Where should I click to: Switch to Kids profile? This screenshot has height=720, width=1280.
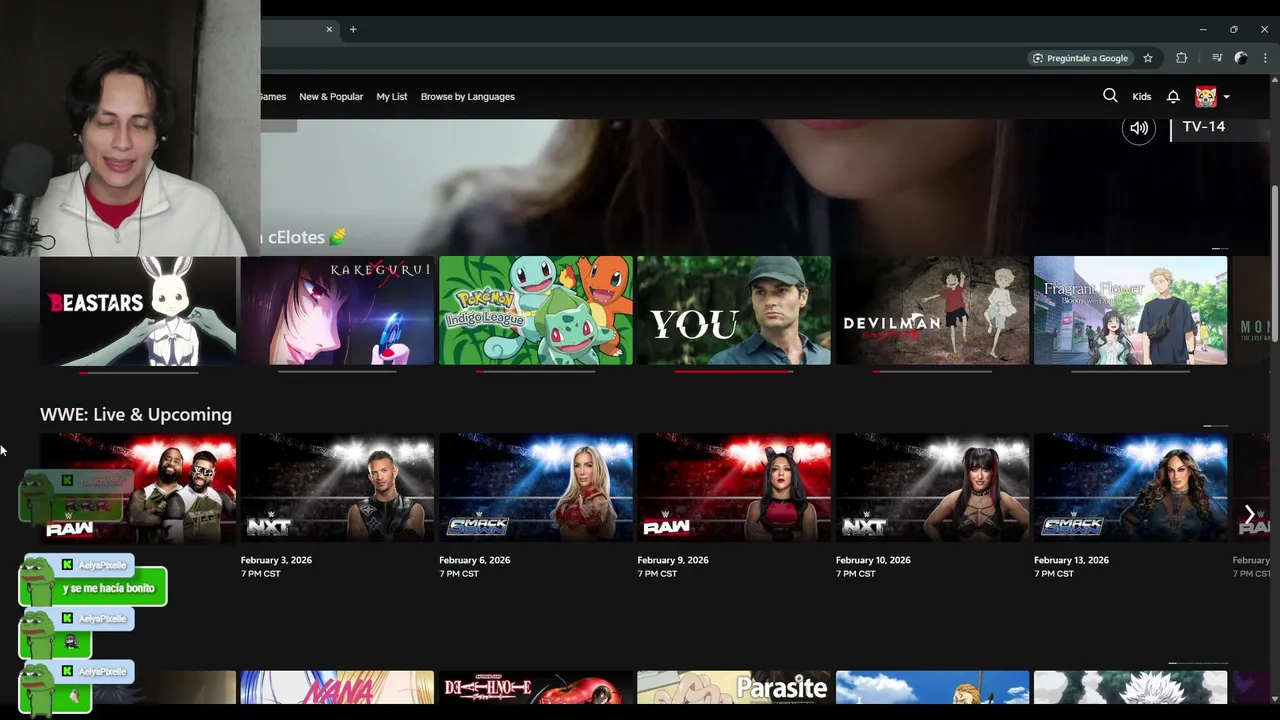(x=1142, y=97)
